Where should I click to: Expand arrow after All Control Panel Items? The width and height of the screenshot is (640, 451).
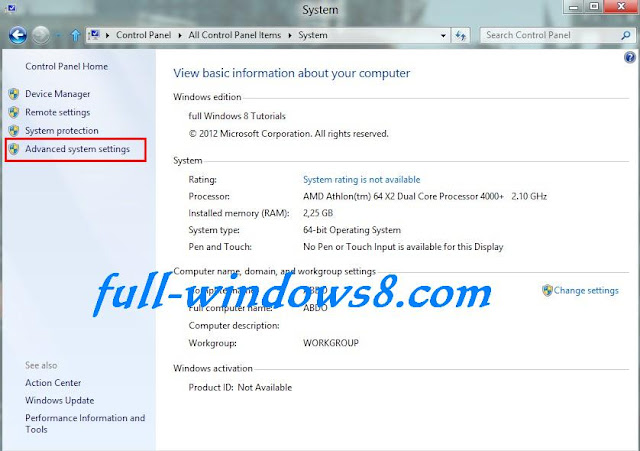click(290, 36)
